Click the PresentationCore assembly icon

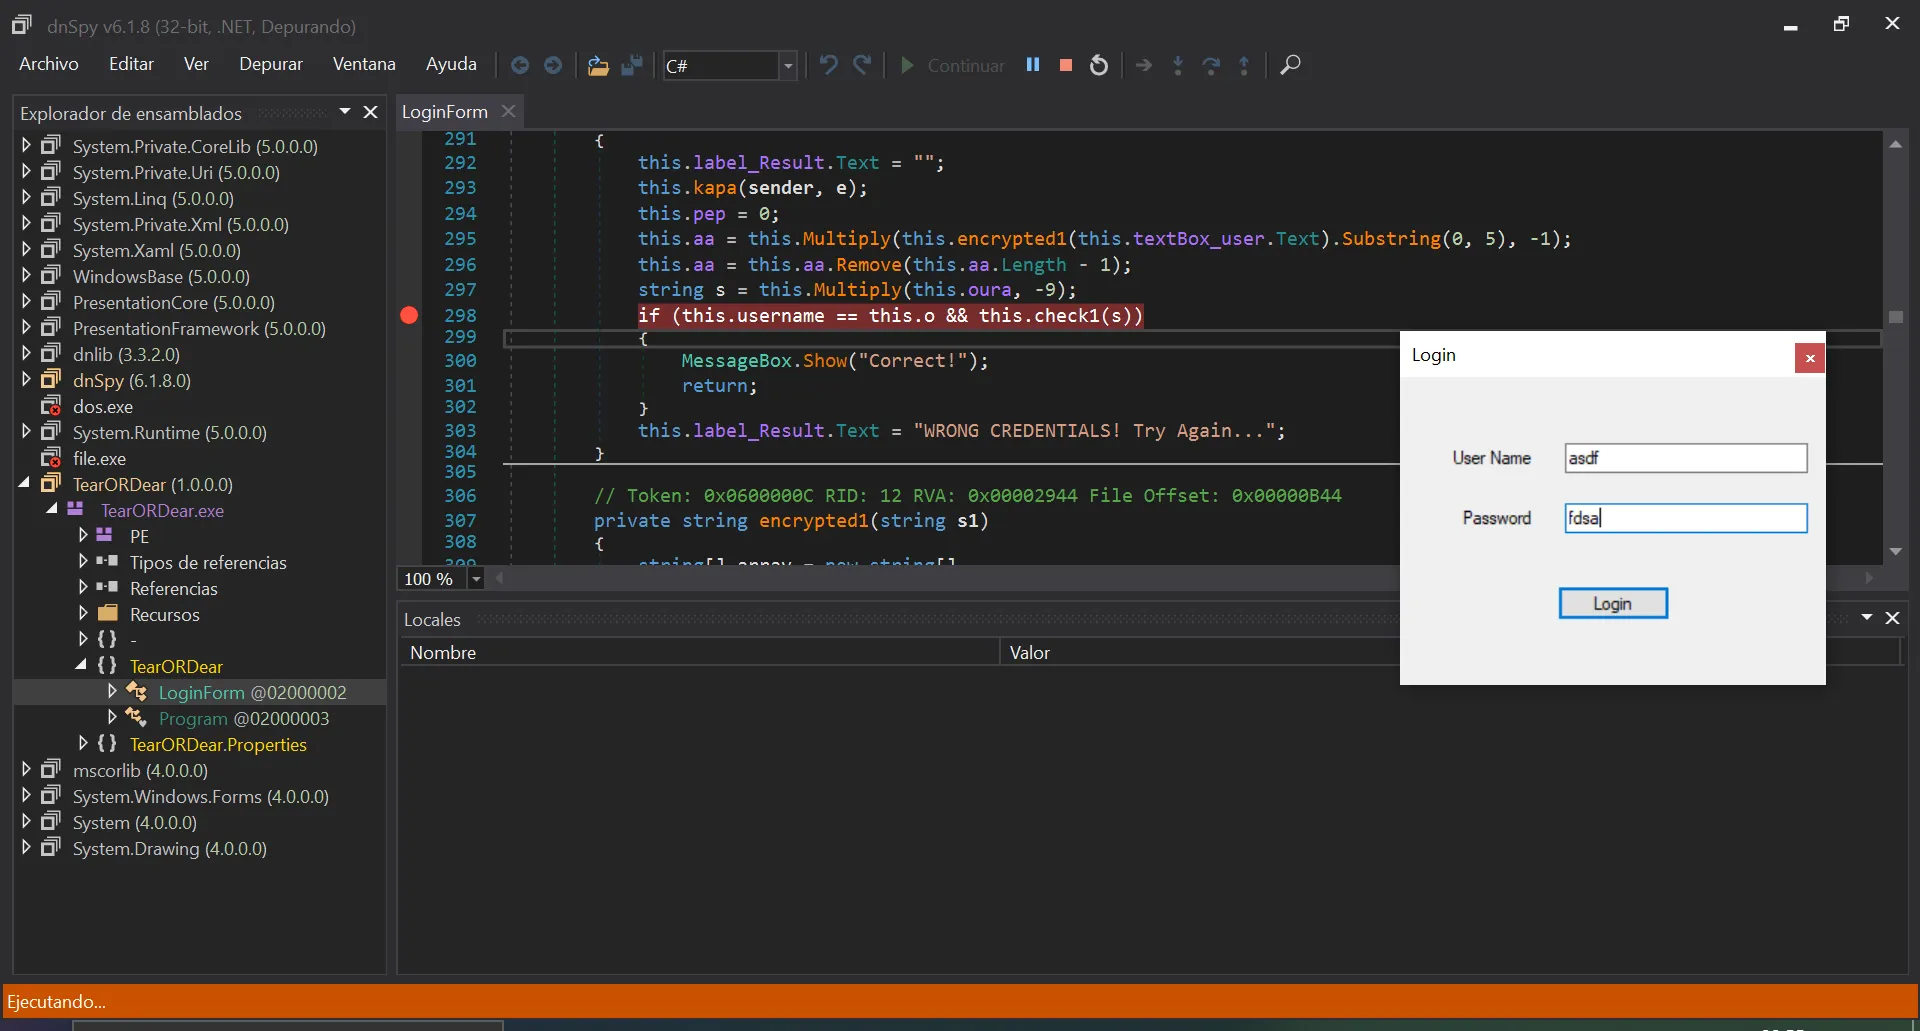click(51, 302)
